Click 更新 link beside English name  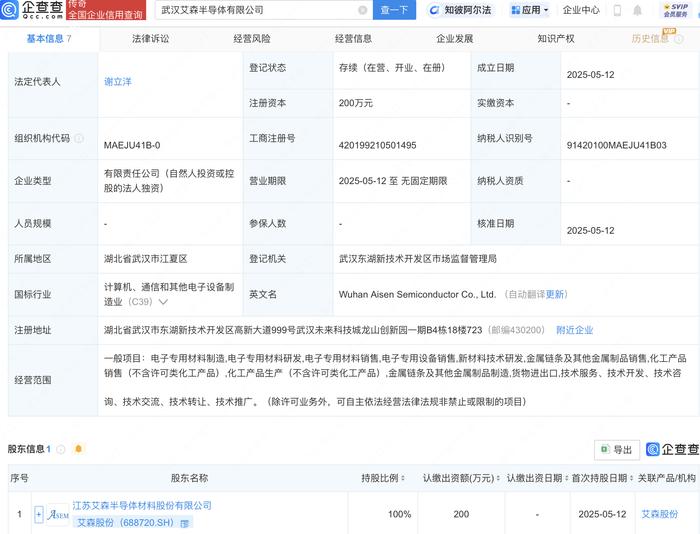click(x=555, y=294)
